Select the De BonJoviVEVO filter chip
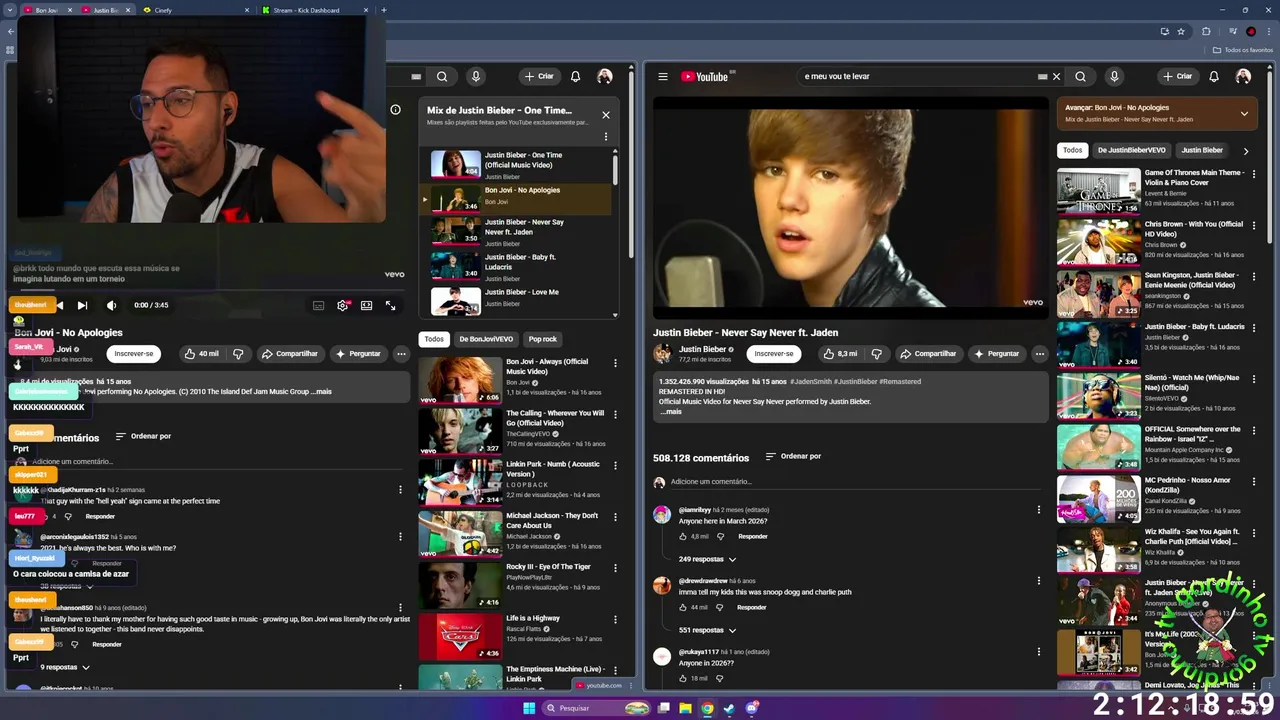 (x=486, y=339)
